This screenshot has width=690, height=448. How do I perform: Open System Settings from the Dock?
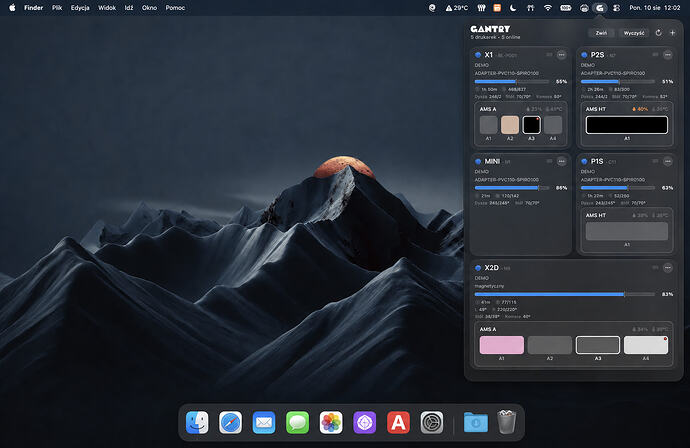432,422
